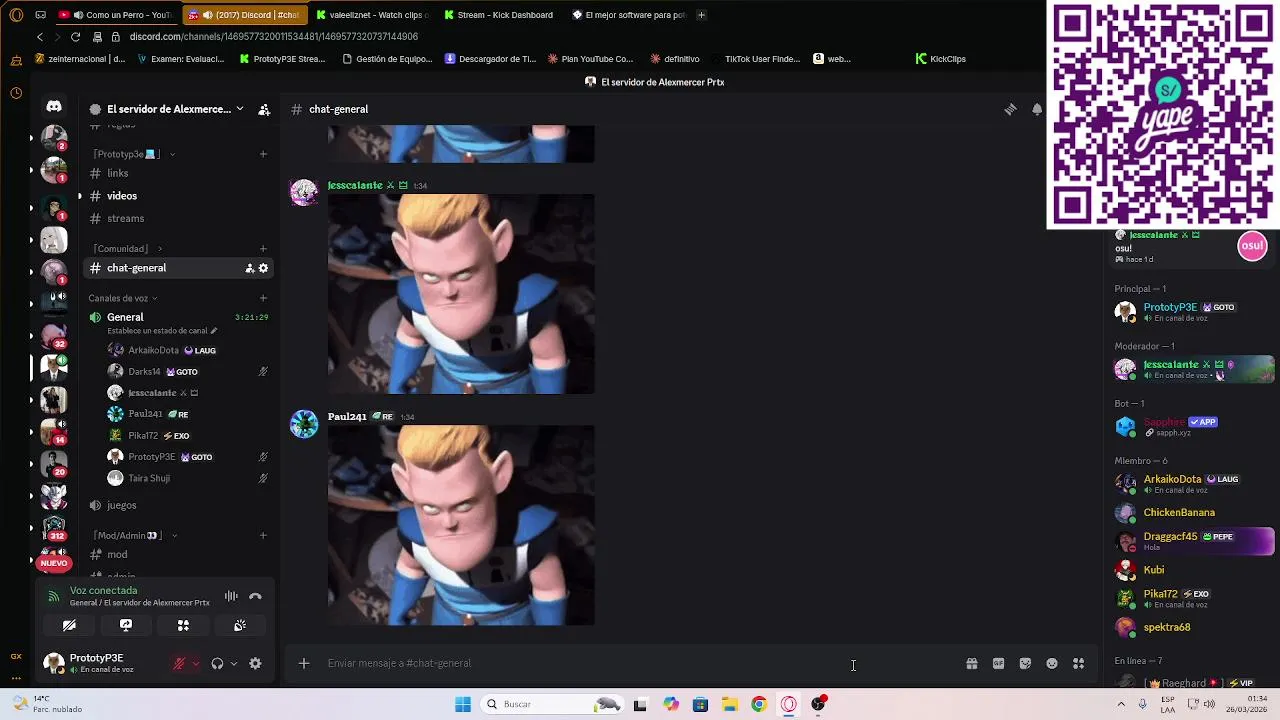Open sticker picker in message bar
This screenshot has width=1280, height=720.
point(1025,663)
